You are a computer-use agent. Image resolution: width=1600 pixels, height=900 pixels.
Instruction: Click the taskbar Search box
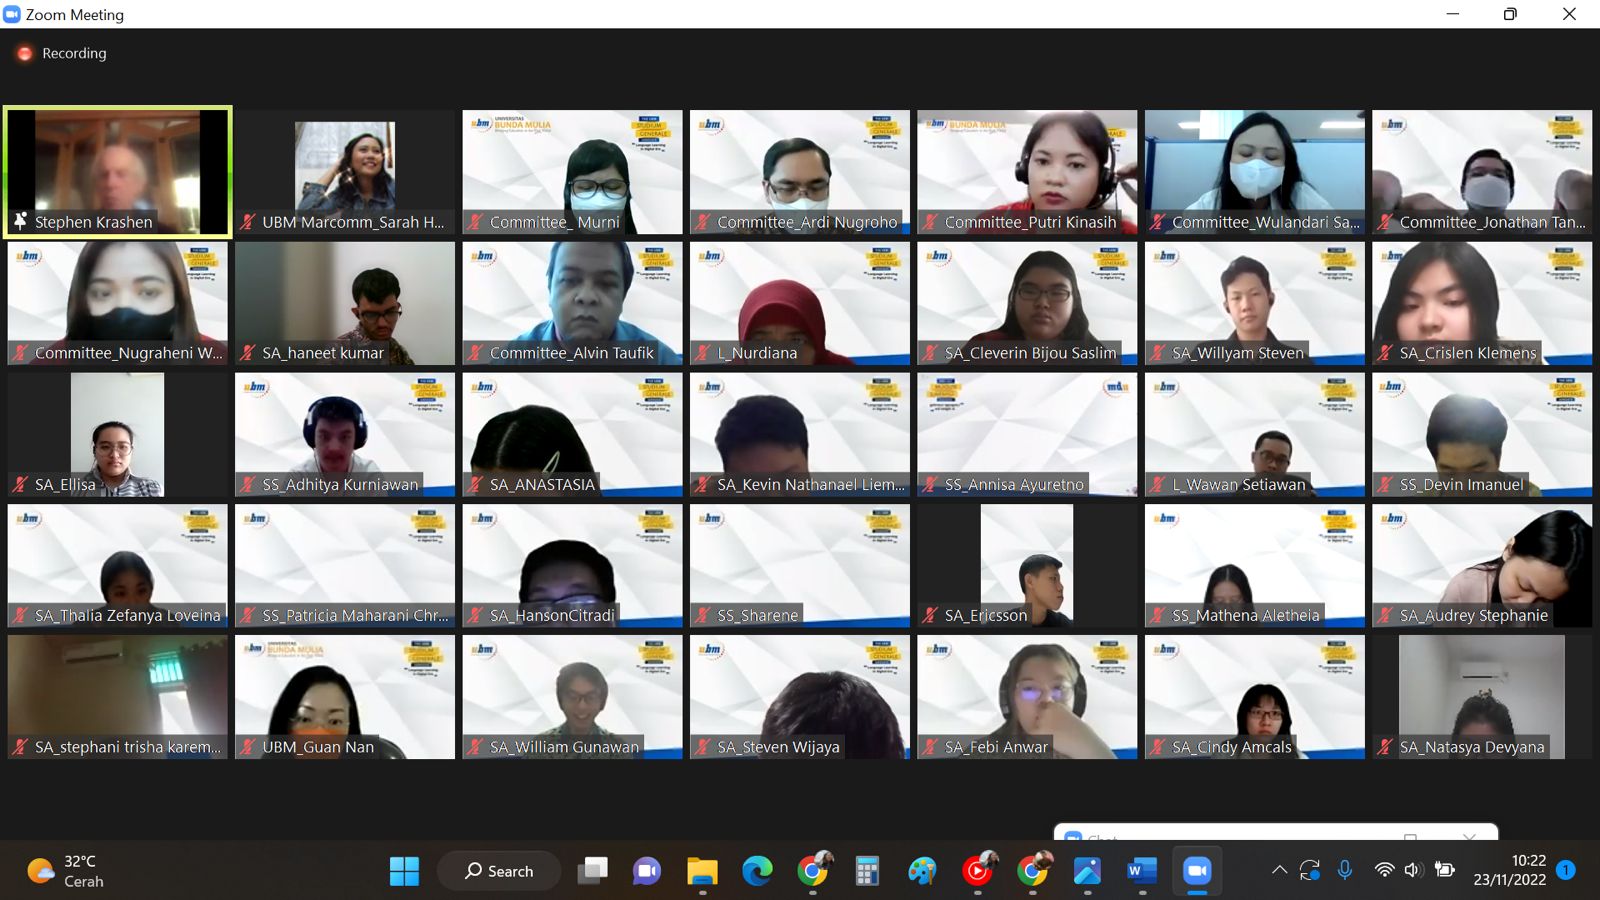coord(499,871)
